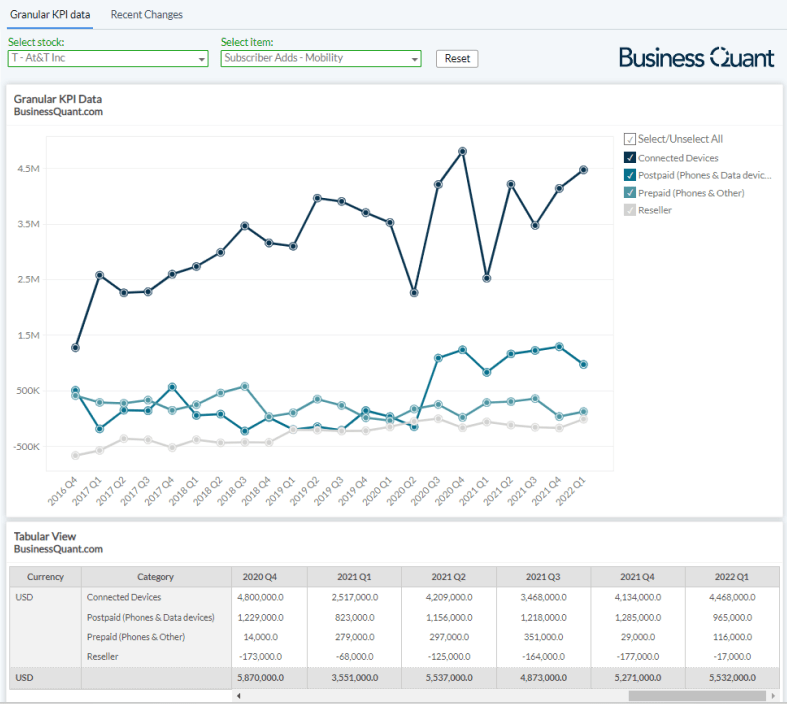Click the 351,000.0 cell

[x=544, y=637]
